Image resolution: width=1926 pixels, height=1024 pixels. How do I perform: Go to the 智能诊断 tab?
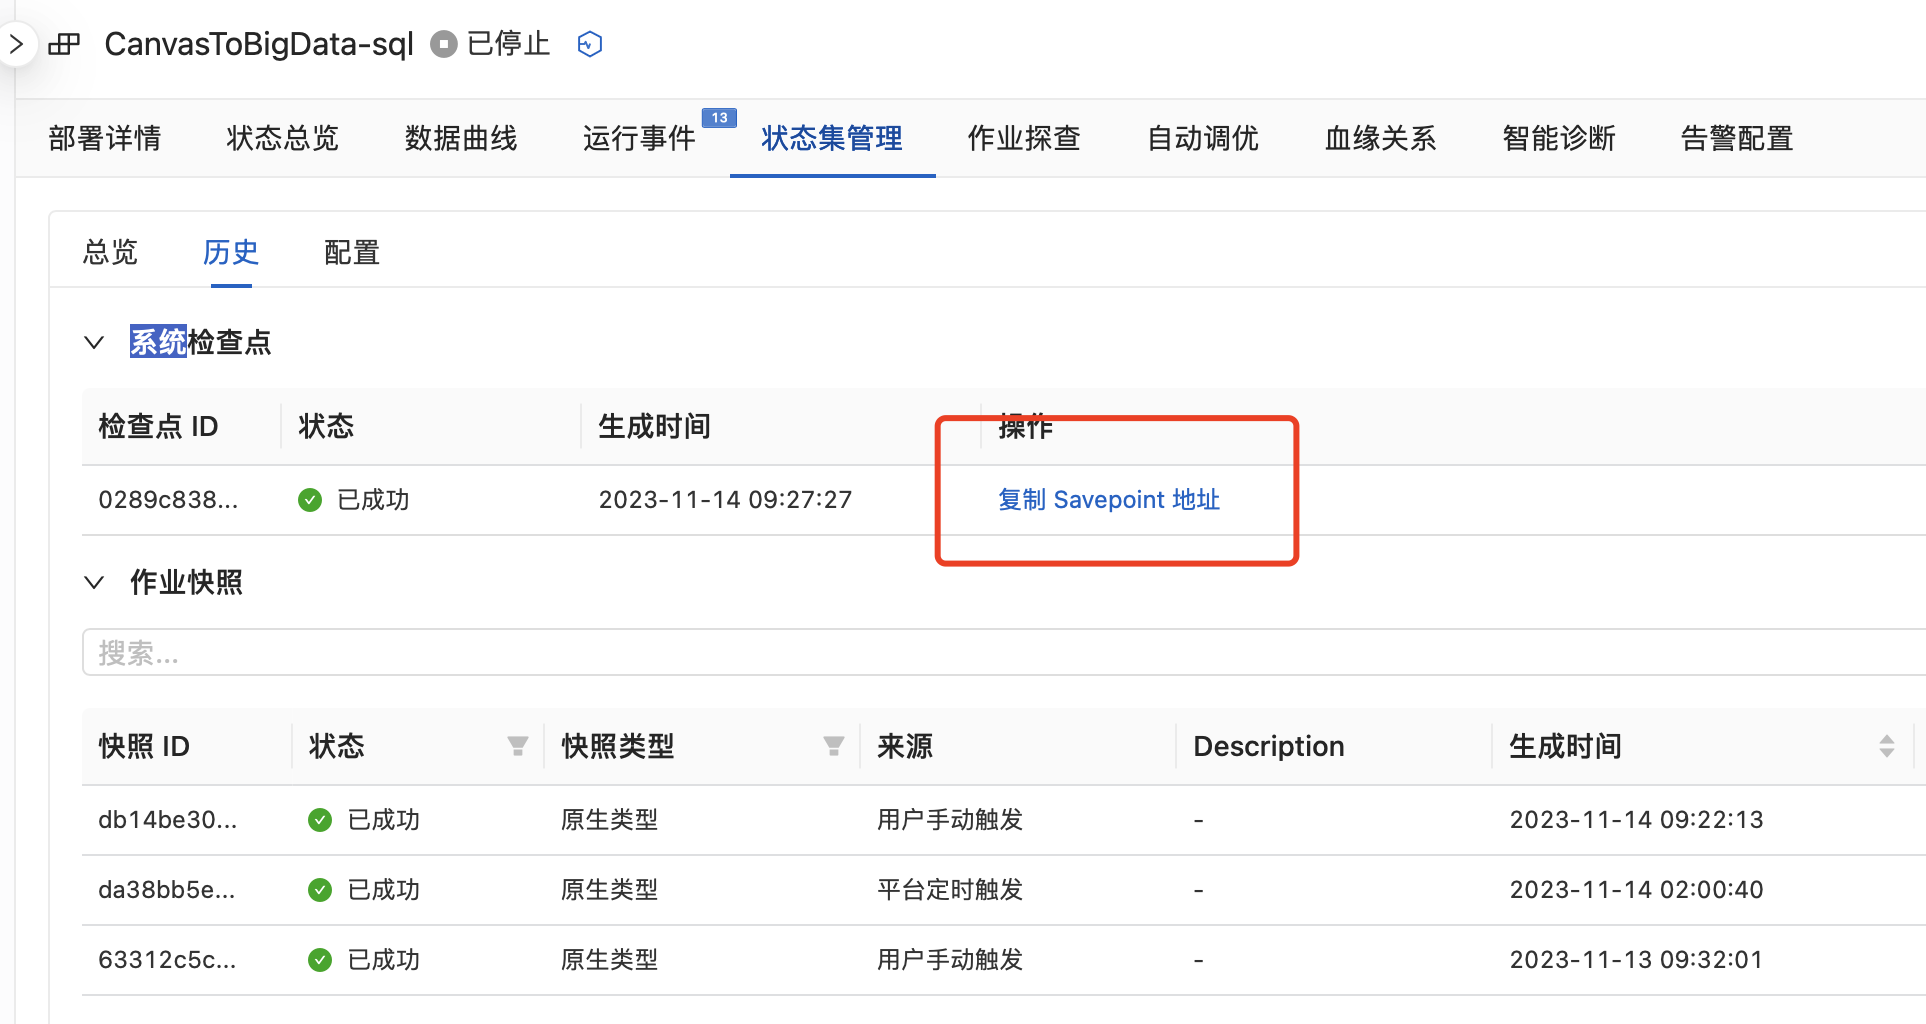(x=1558, y=138)
